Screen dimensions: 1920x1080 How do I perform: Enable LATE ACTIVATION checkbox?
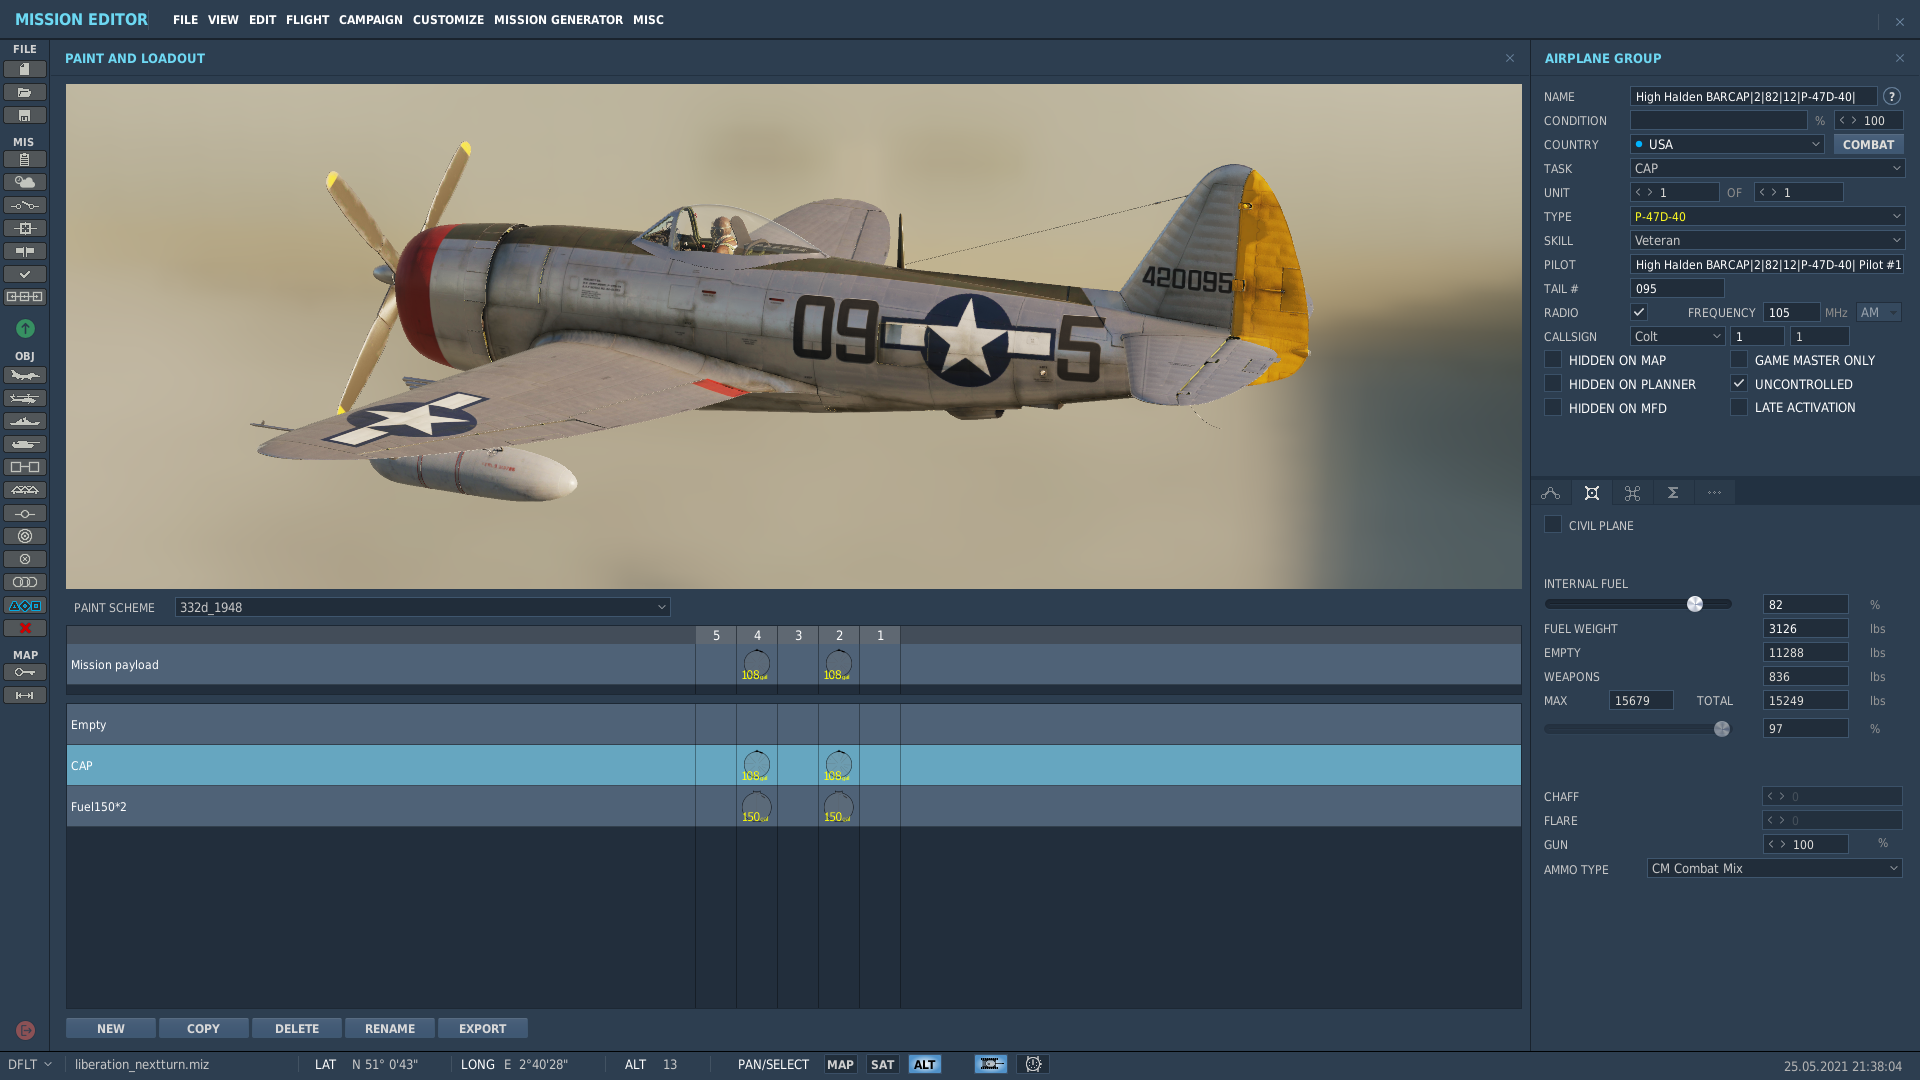(1739, 407)
